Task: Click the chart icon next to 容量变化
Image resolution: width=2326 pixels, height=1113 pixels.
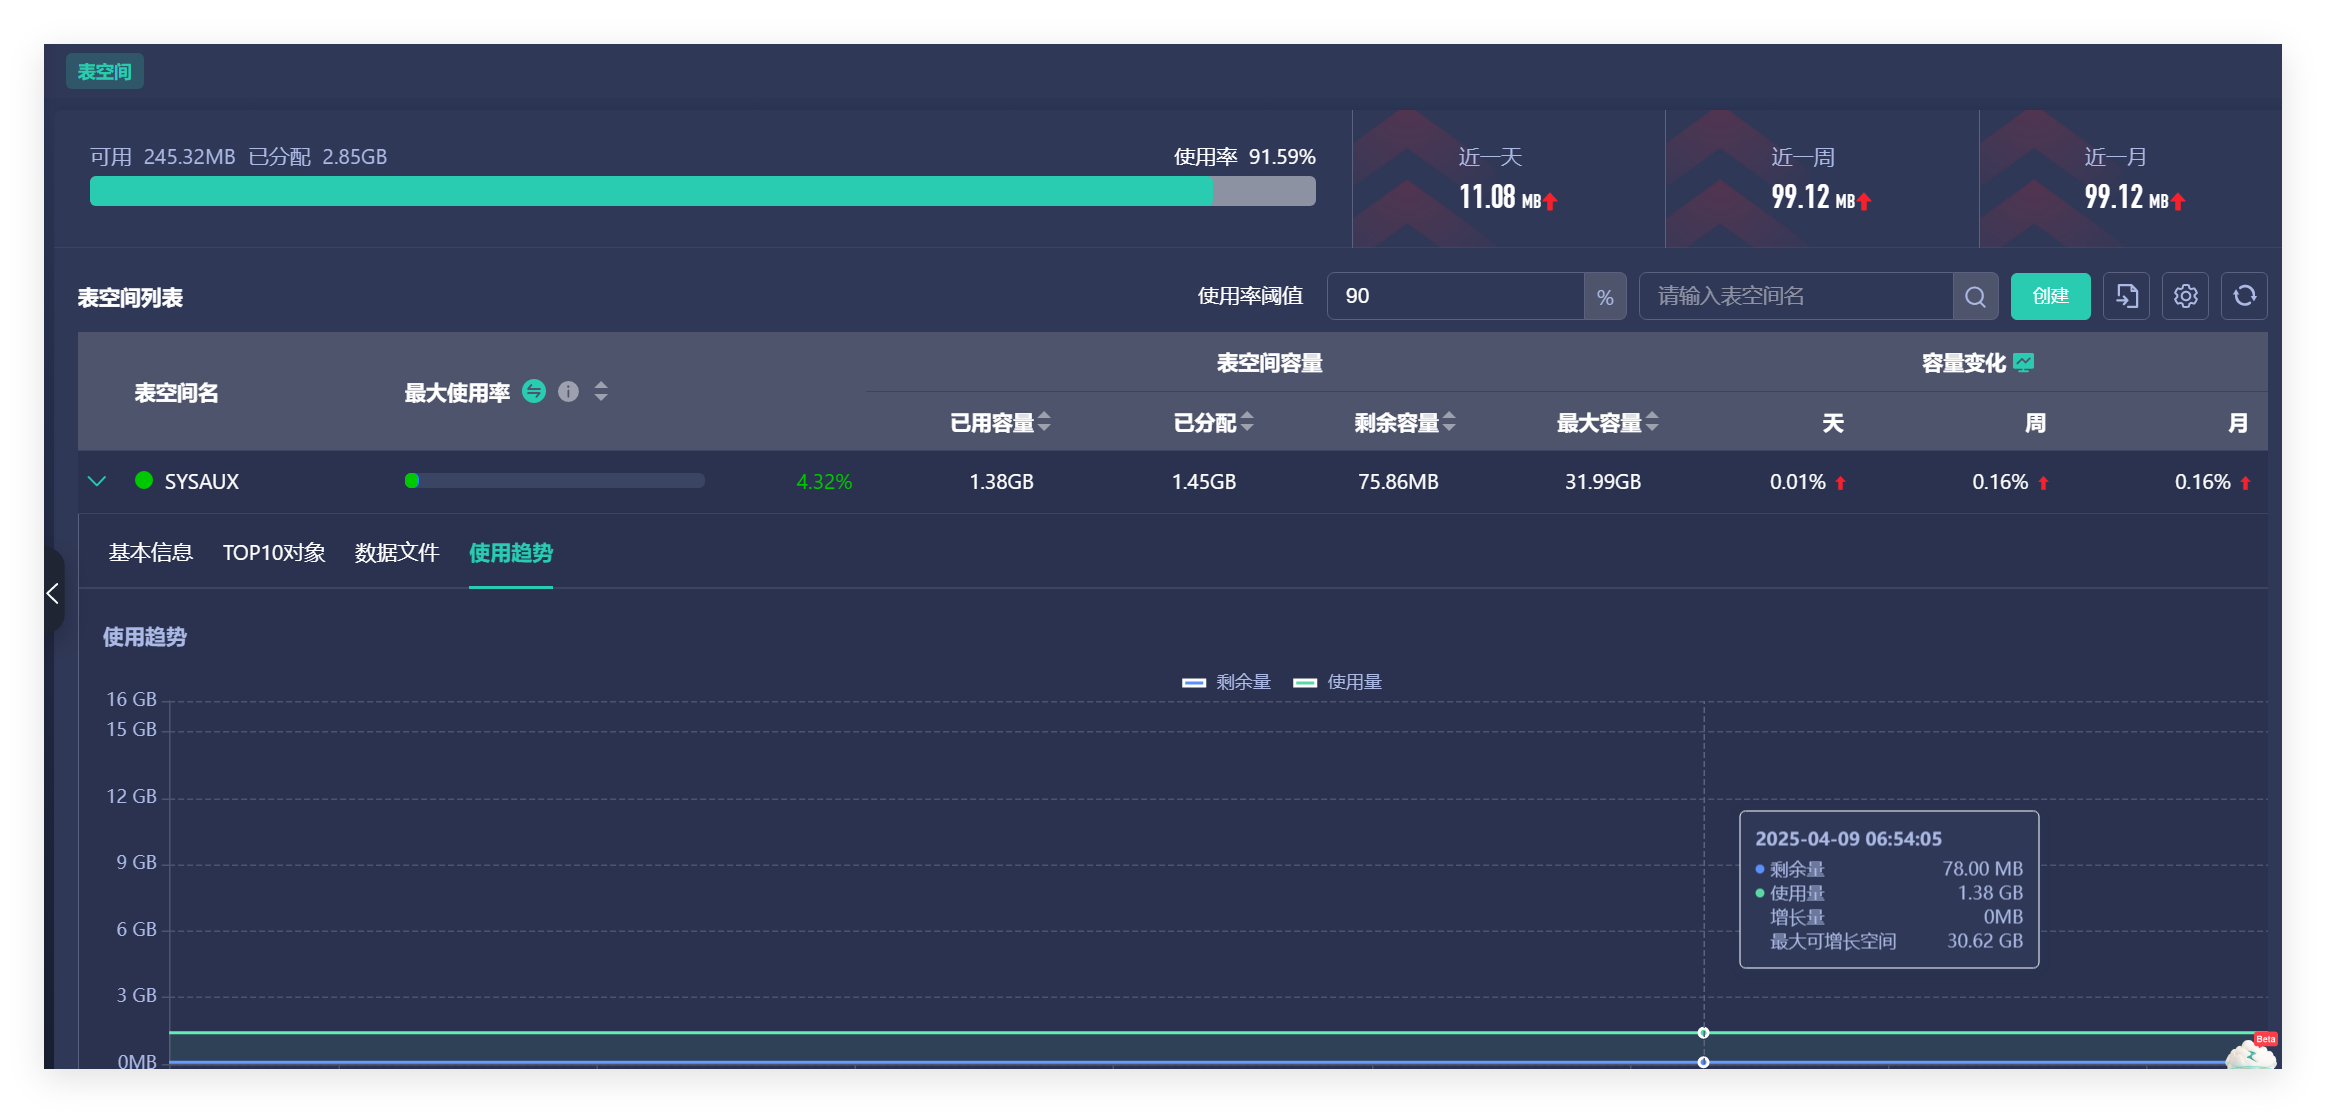Action: tap(2024, 363)
